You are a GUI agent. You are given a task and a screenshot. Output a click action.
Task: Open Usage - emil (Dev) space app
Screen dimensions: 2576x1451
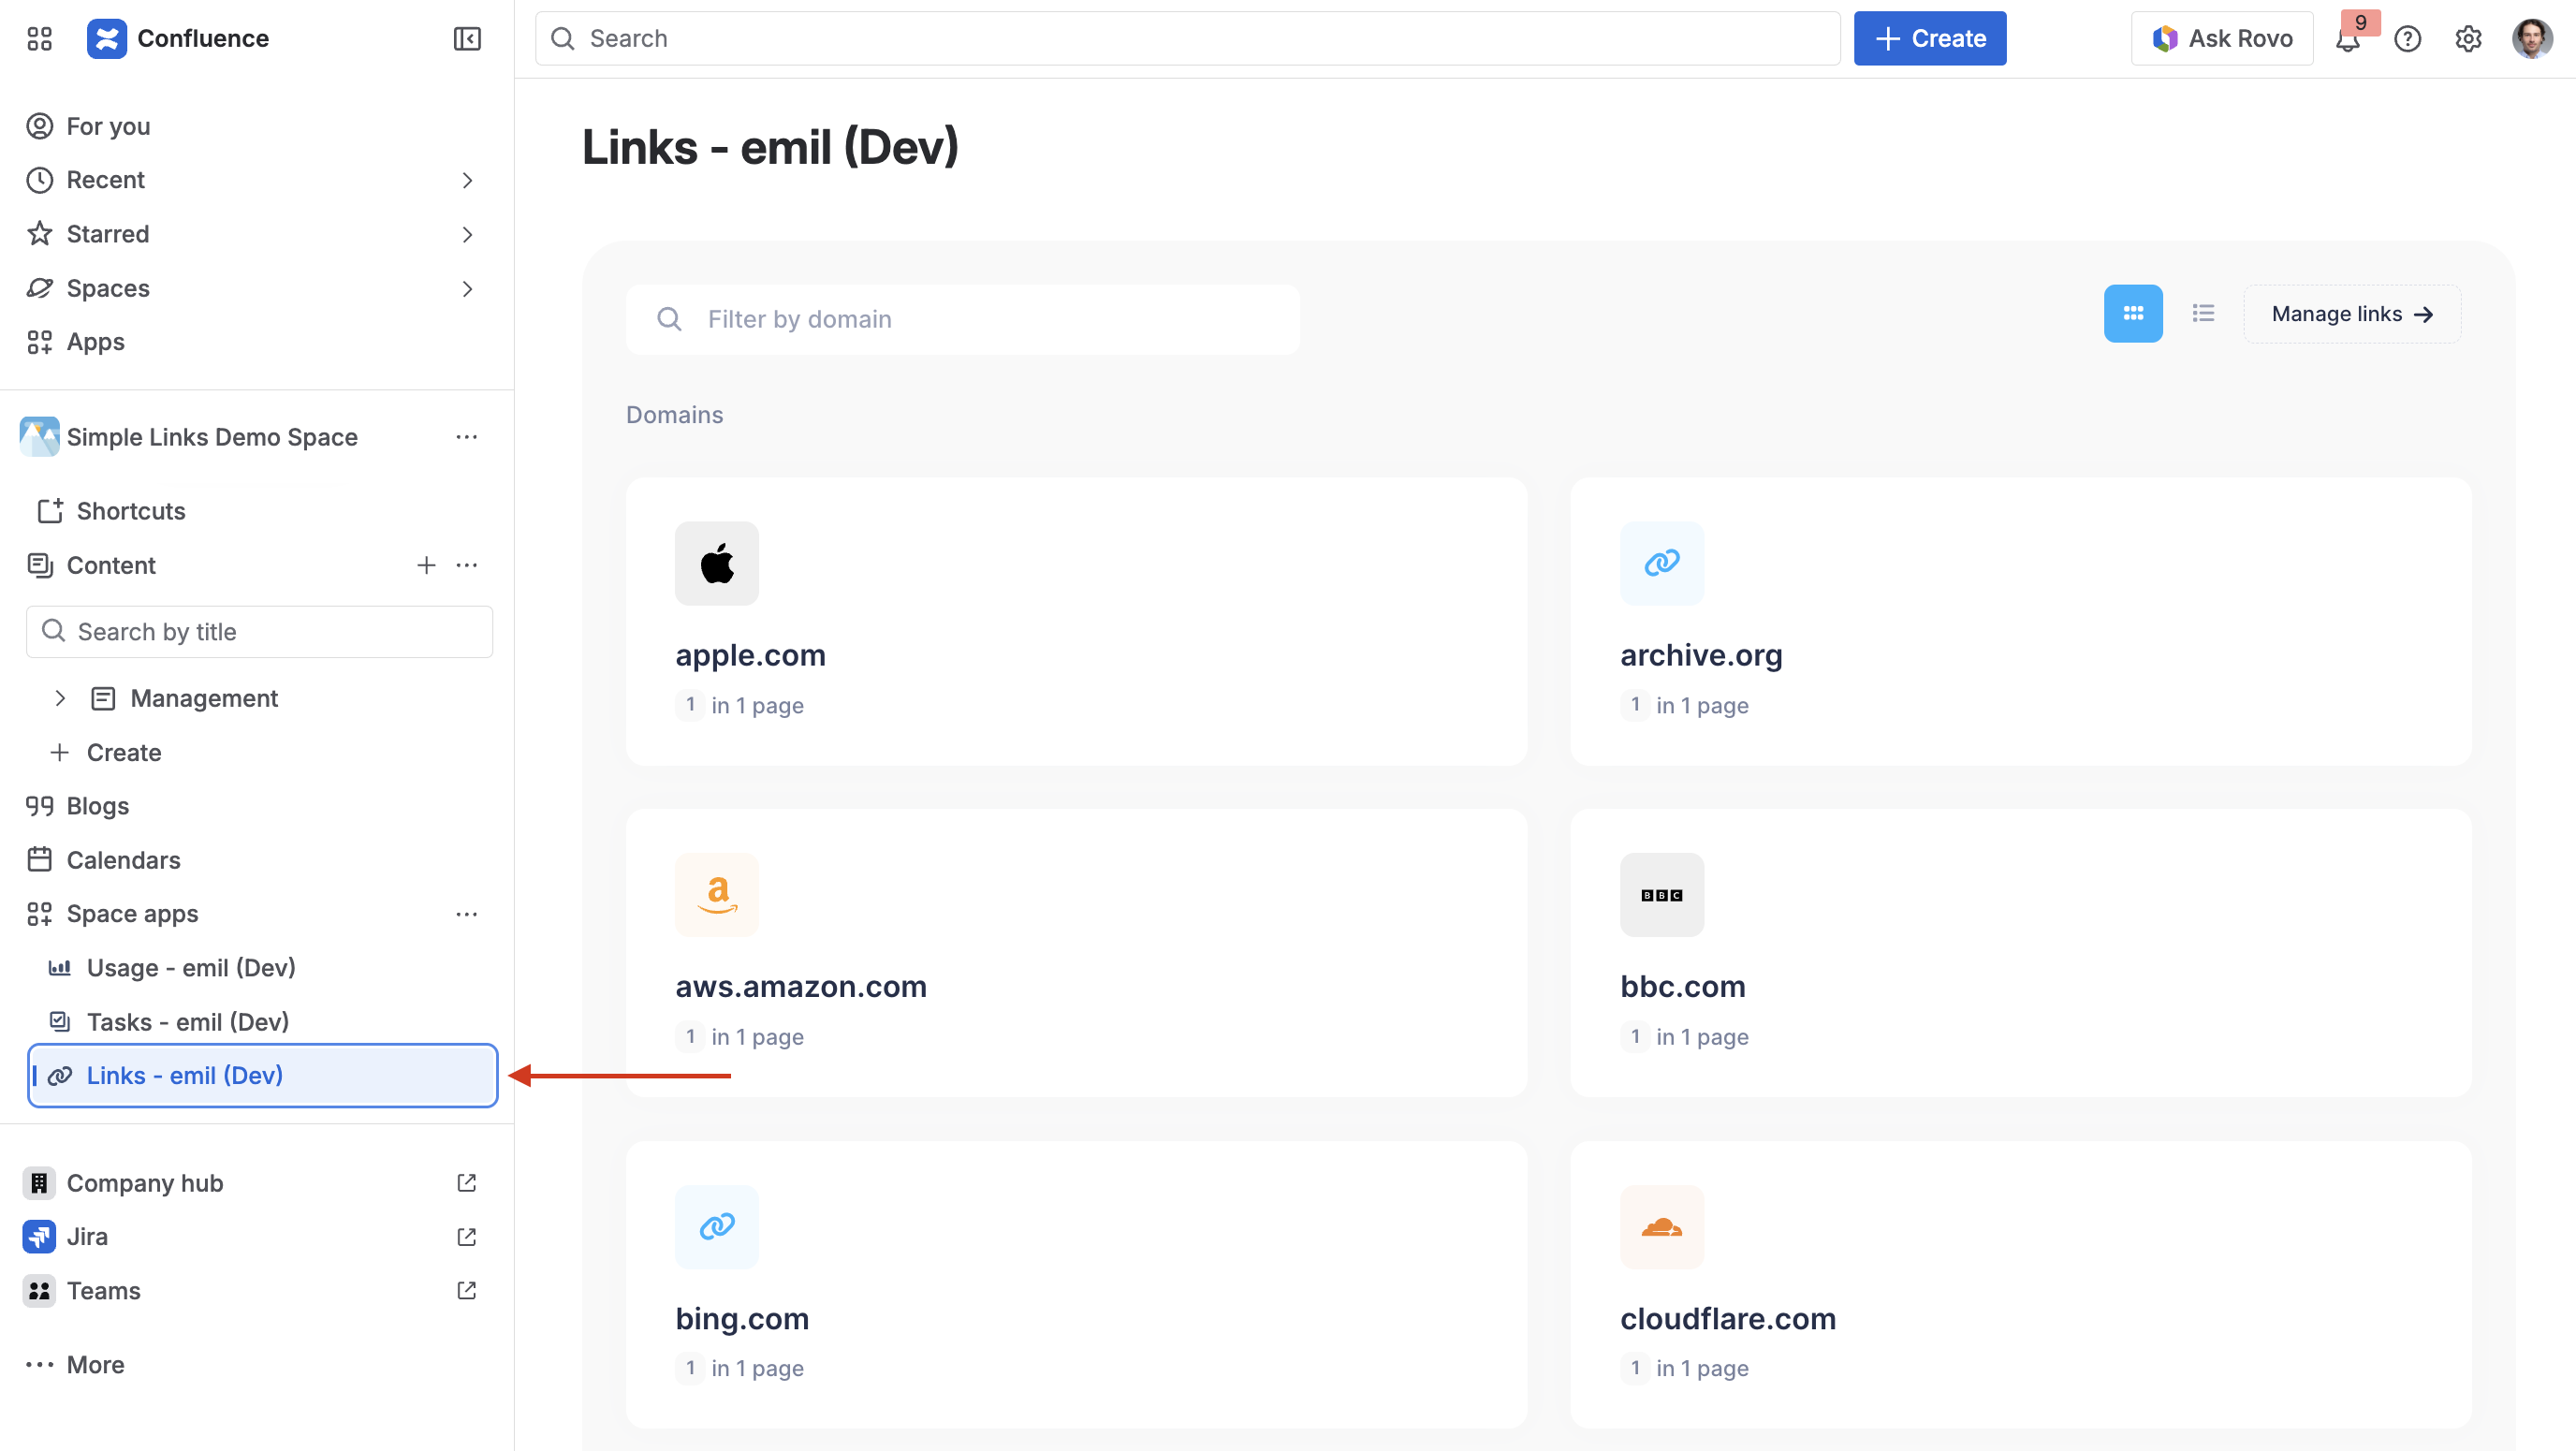190,968
